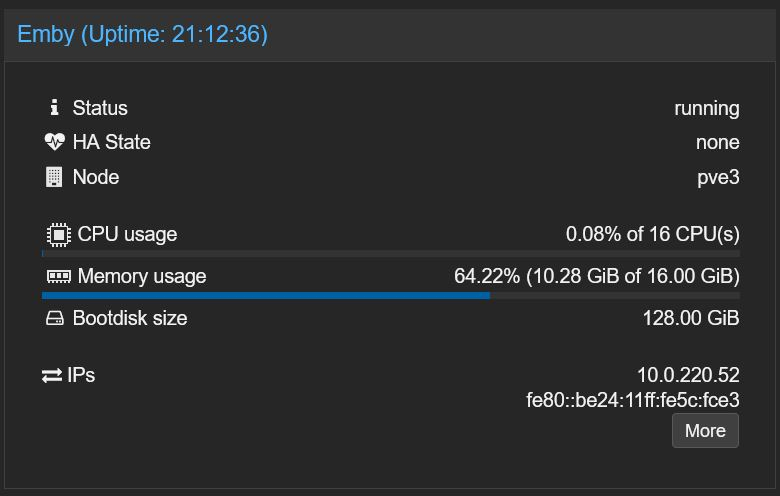Click the Node building icon
Screen dimensions: 780x496
pyautogui.click(x=54, y=177)
